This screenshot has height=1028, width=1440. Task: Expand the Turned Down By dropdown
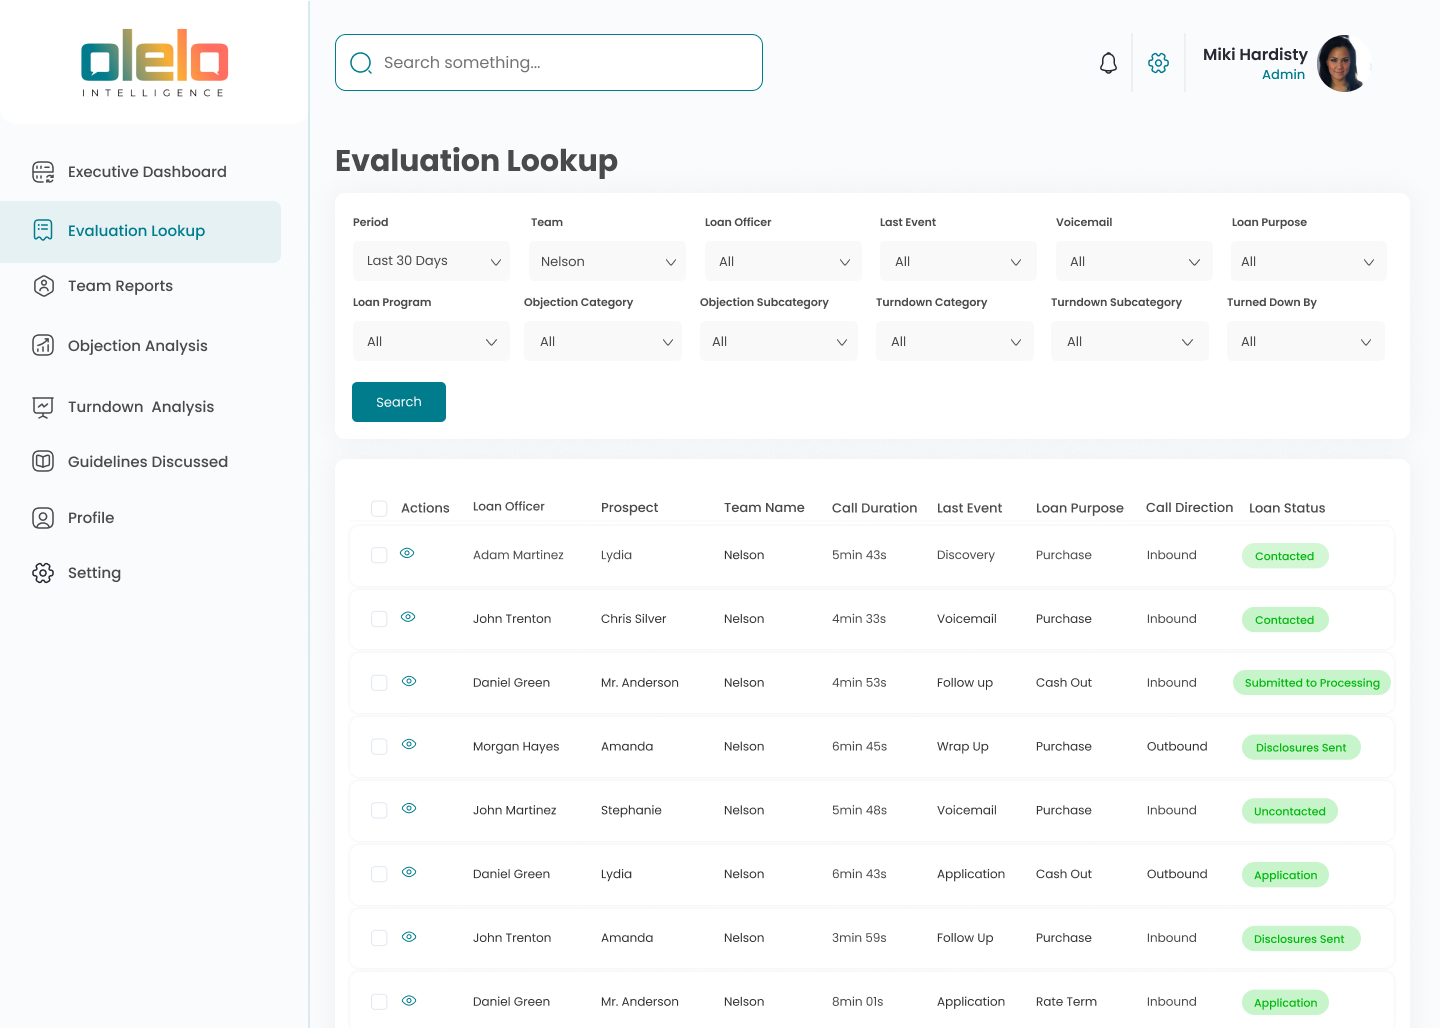(x=1305, y=341)
